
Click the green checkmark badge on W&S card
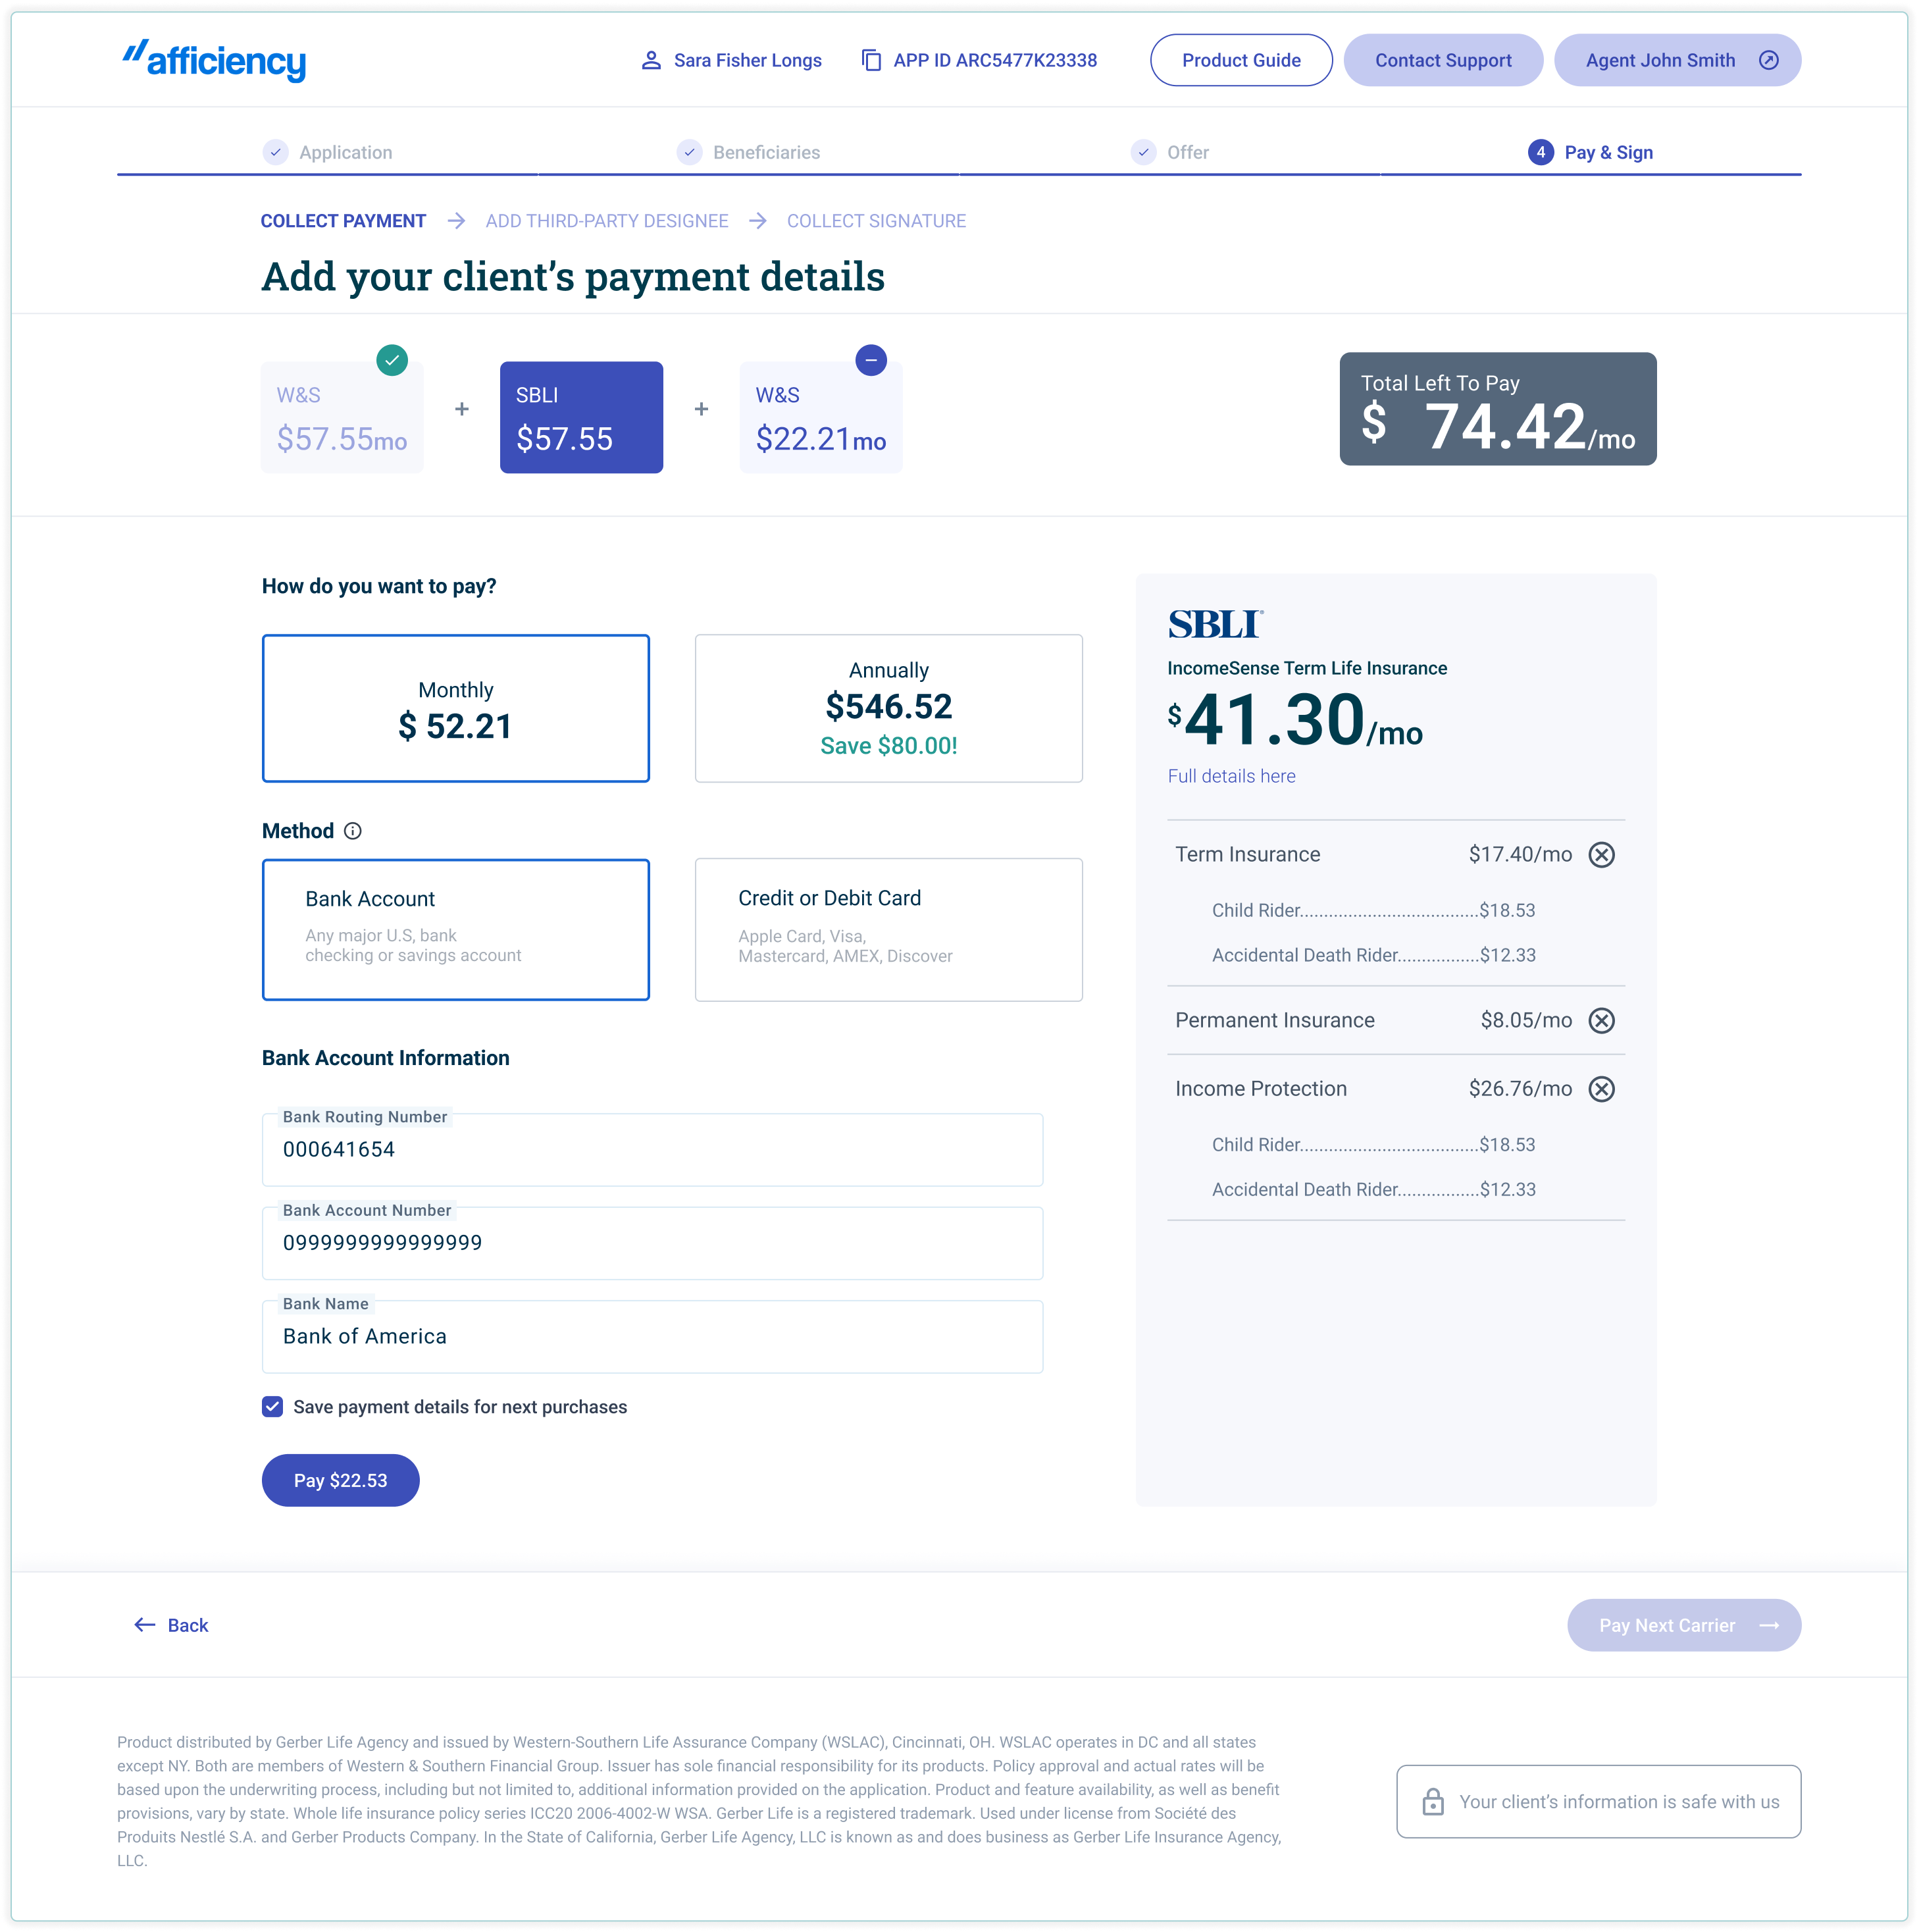392,360
